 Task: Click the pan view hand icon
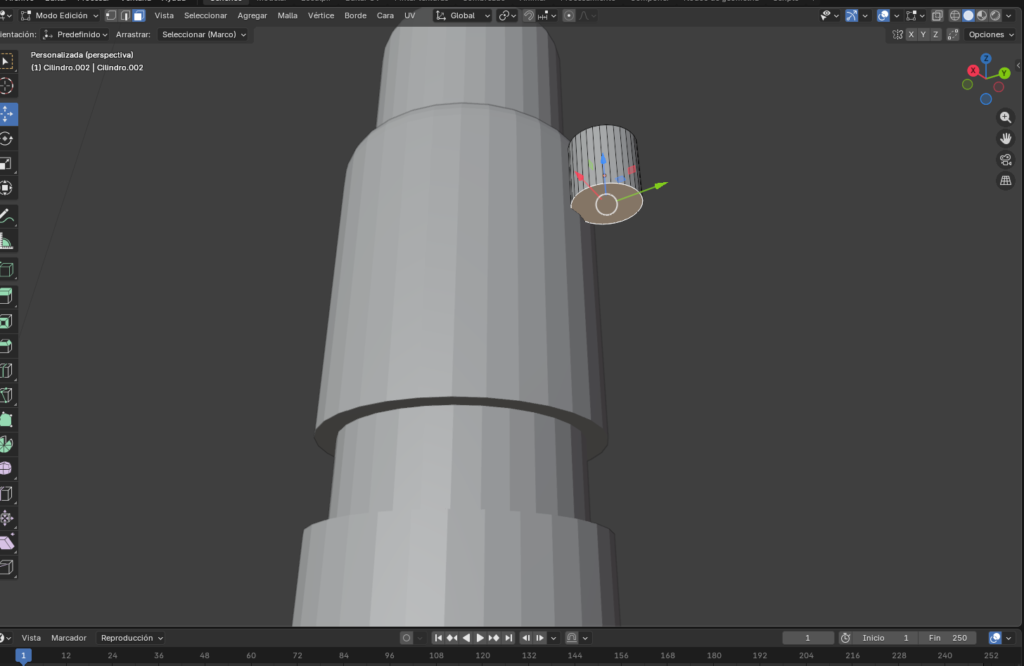[1006, 138]
